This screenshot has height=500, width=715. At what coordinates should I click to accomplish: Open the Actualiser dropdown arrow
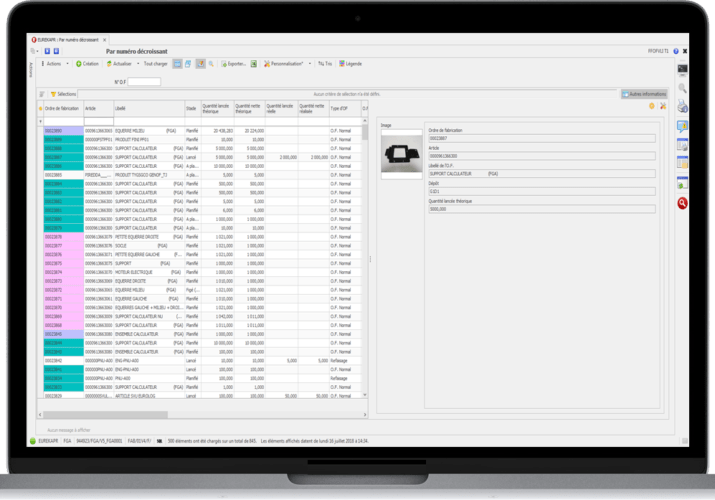point(137,63)
